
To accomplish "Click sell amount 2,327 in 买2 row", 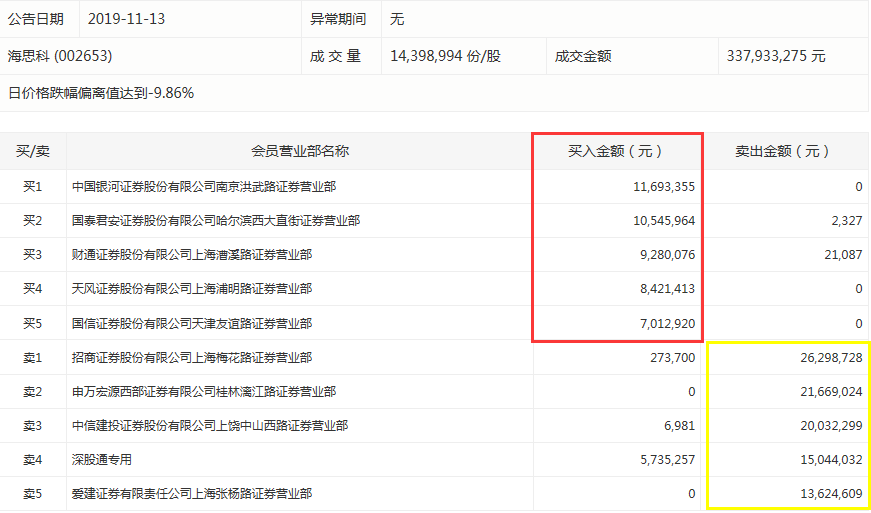I will point(848,221).
